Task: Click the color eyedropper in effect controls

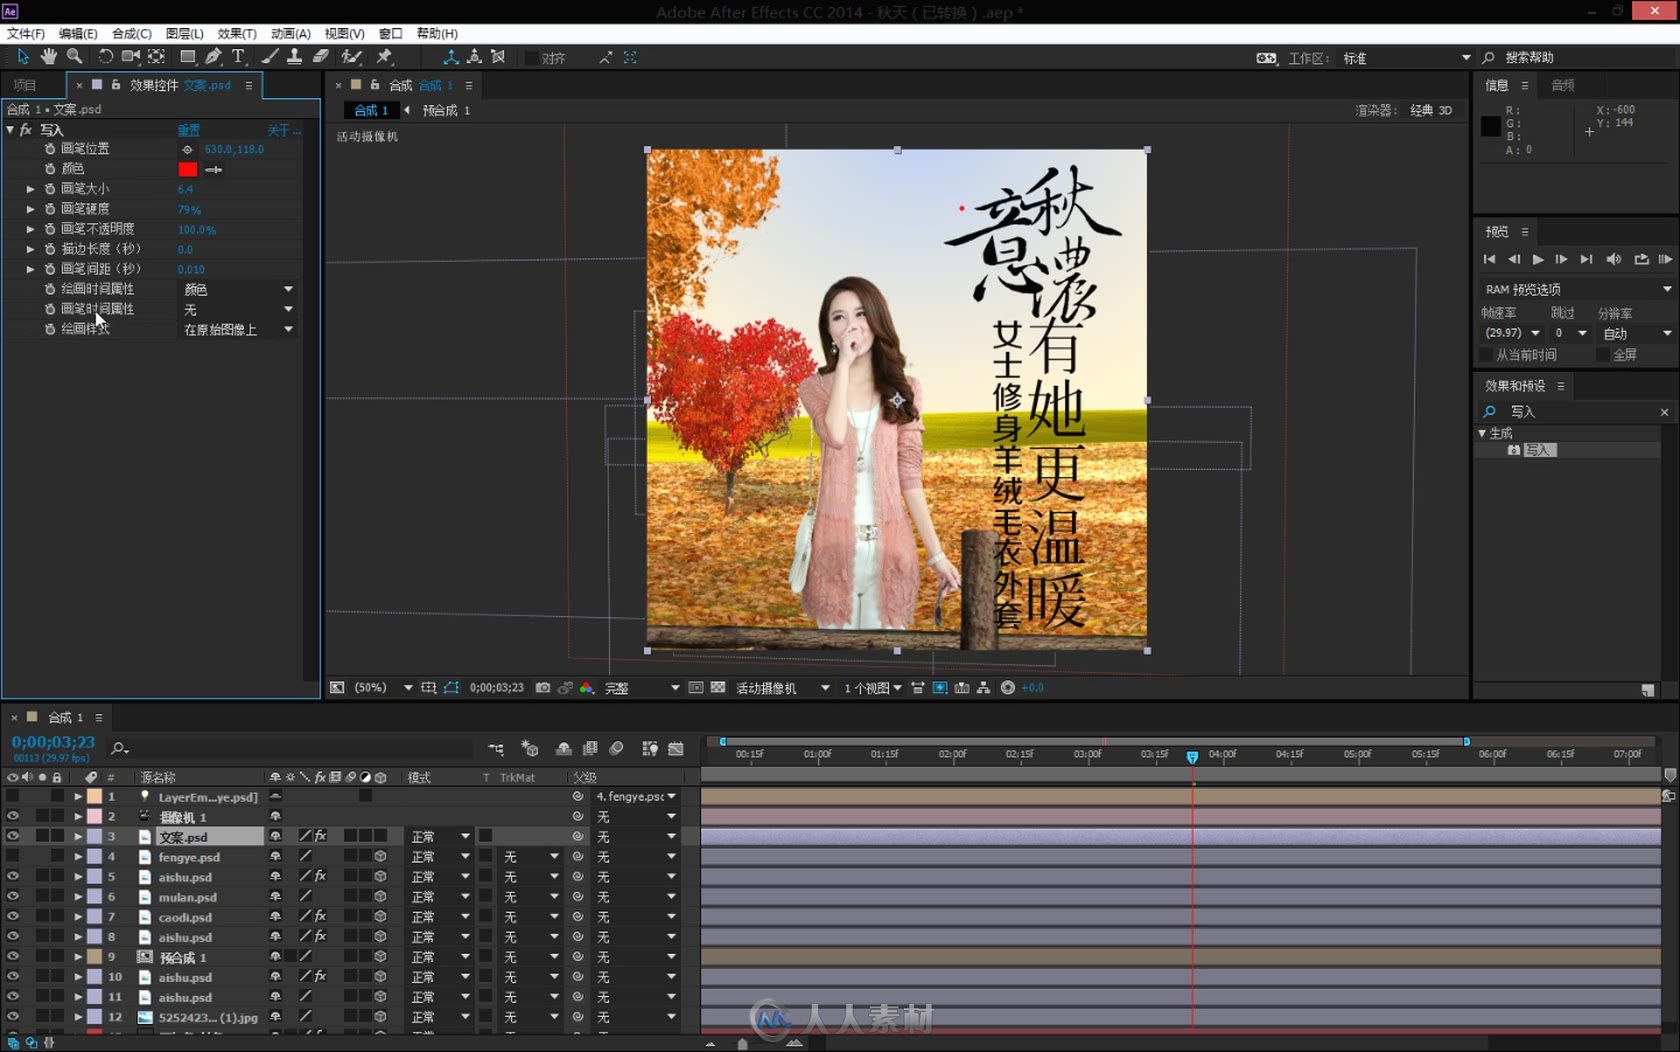Action: pyautogui.click(x=213, y=169)
